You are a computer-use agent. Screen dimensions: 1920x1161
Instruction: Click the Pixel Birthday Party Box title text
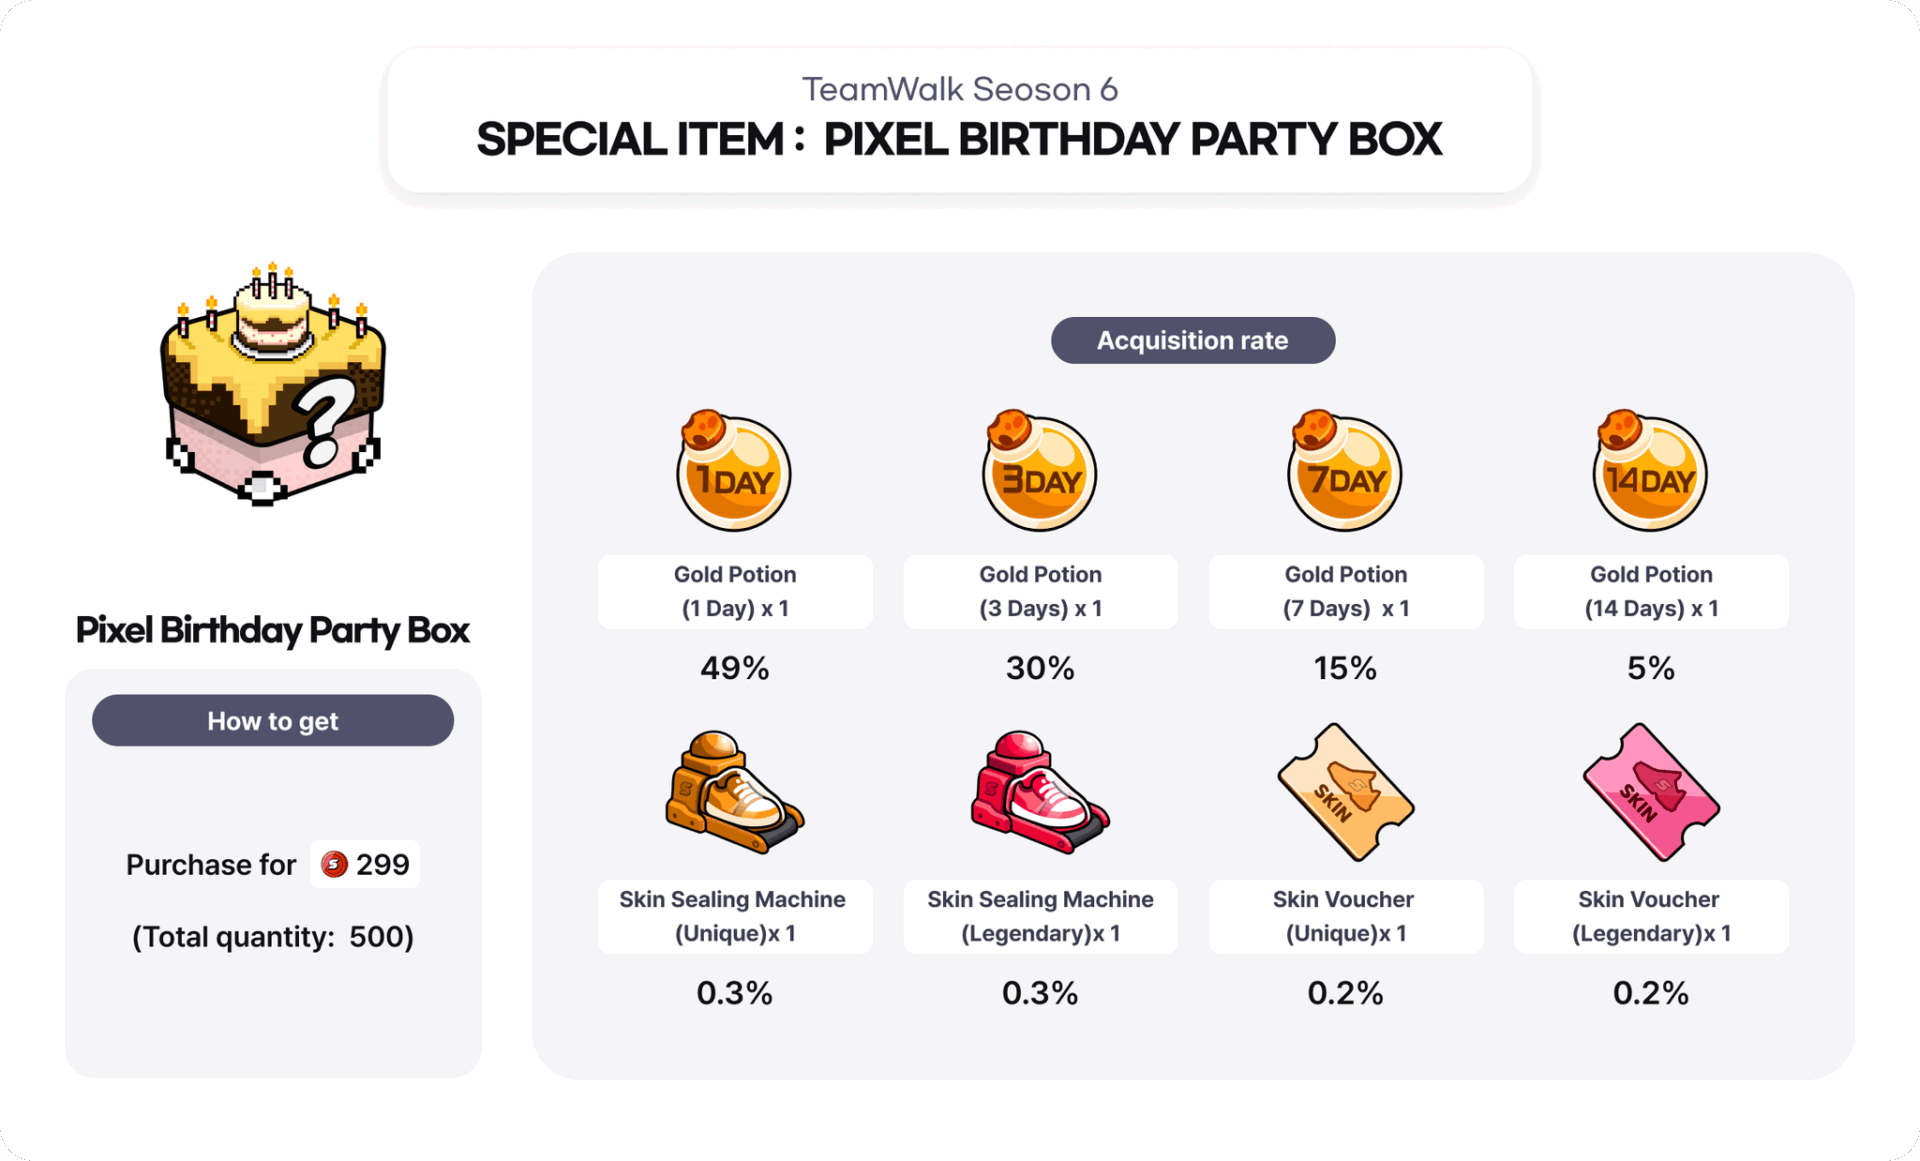point(273,630)
